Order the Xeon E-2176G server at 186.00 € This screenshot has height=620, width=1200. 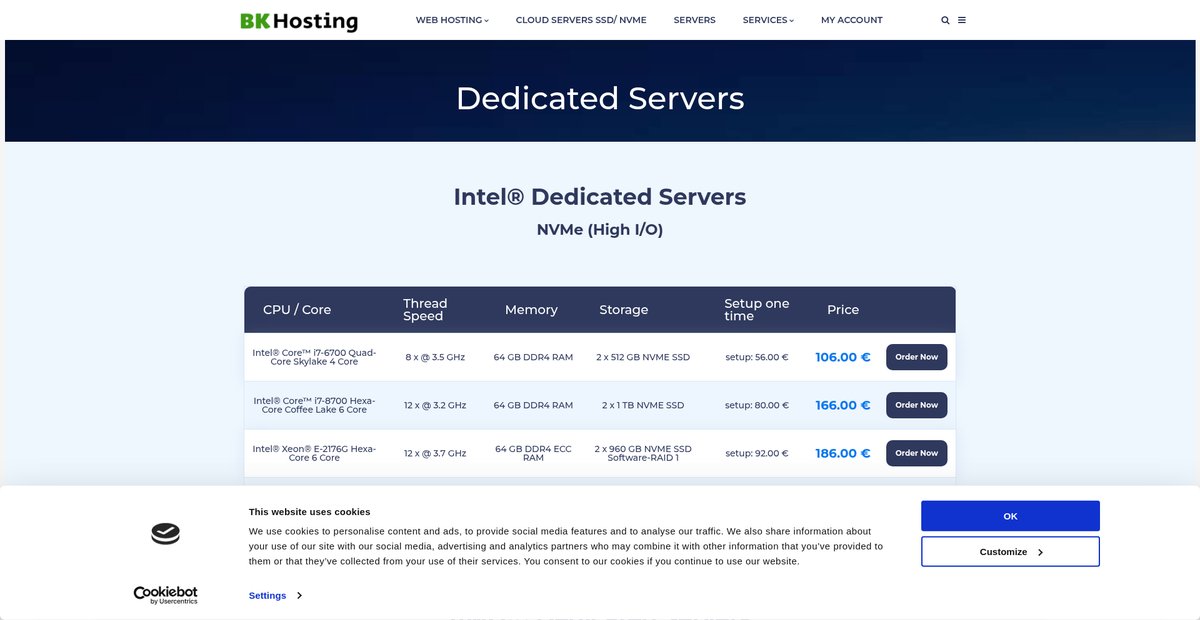coord(916,453)
